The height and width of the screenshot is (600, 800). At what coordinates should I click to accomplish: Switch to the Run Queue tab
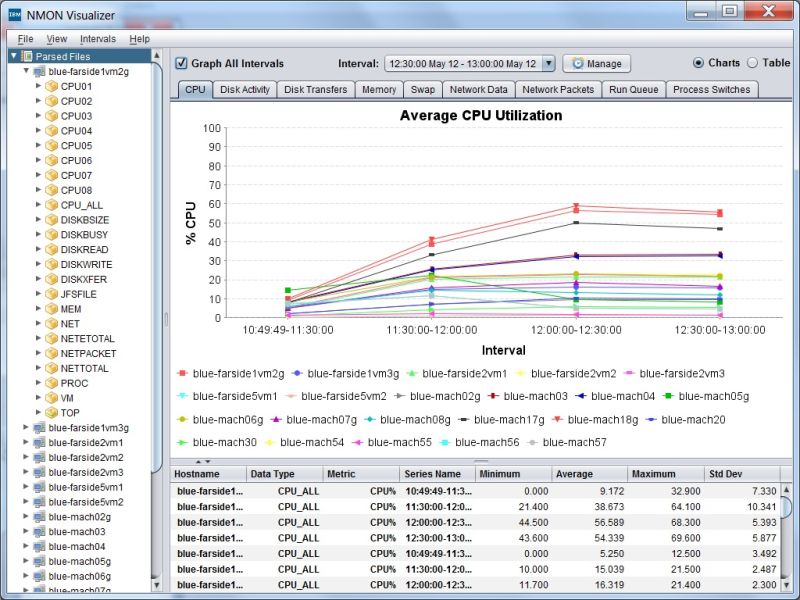(634, 89)
